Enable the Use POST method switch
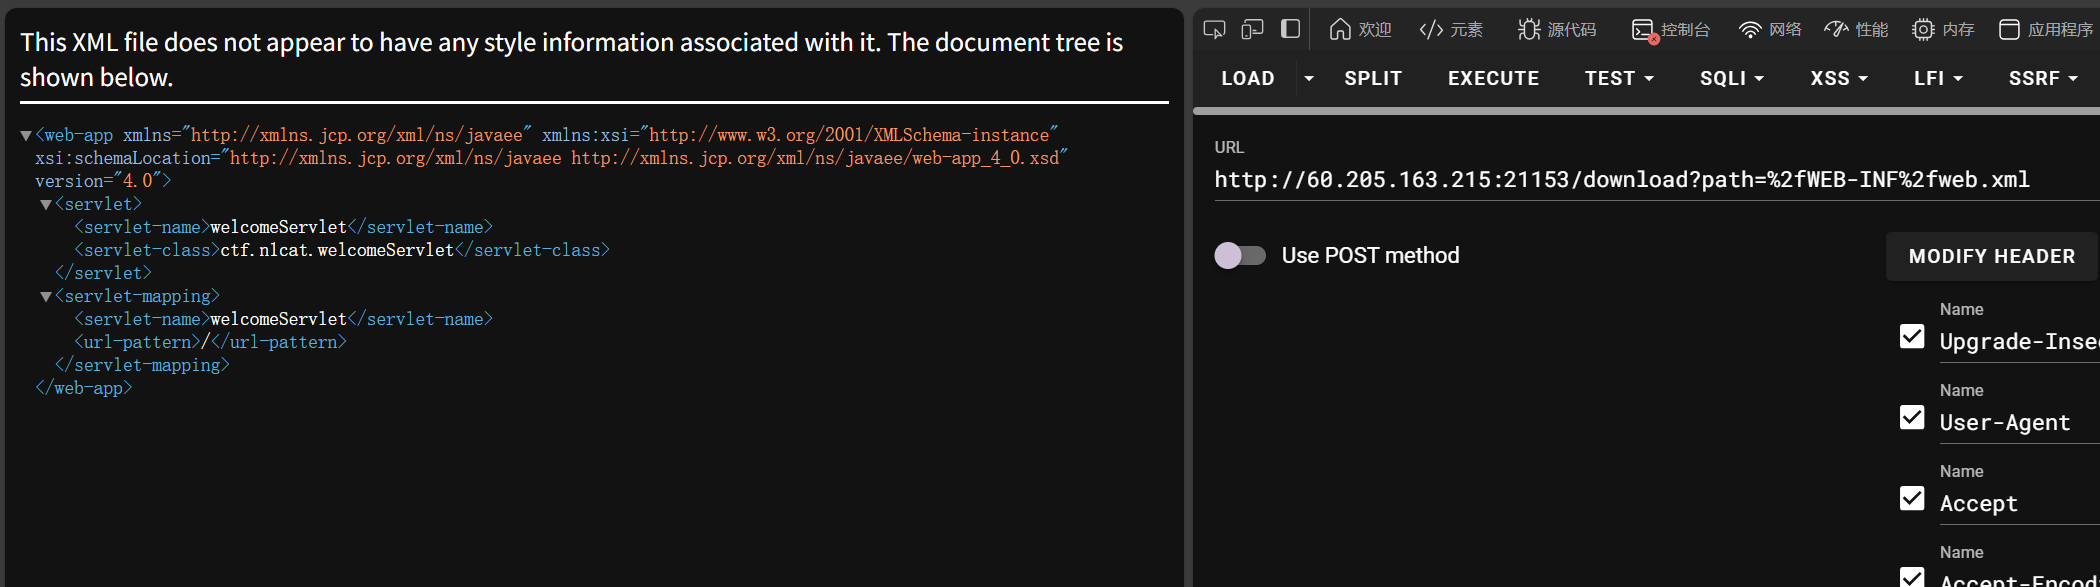This screenshot has width=2100, height=587. click(1240, 256)
